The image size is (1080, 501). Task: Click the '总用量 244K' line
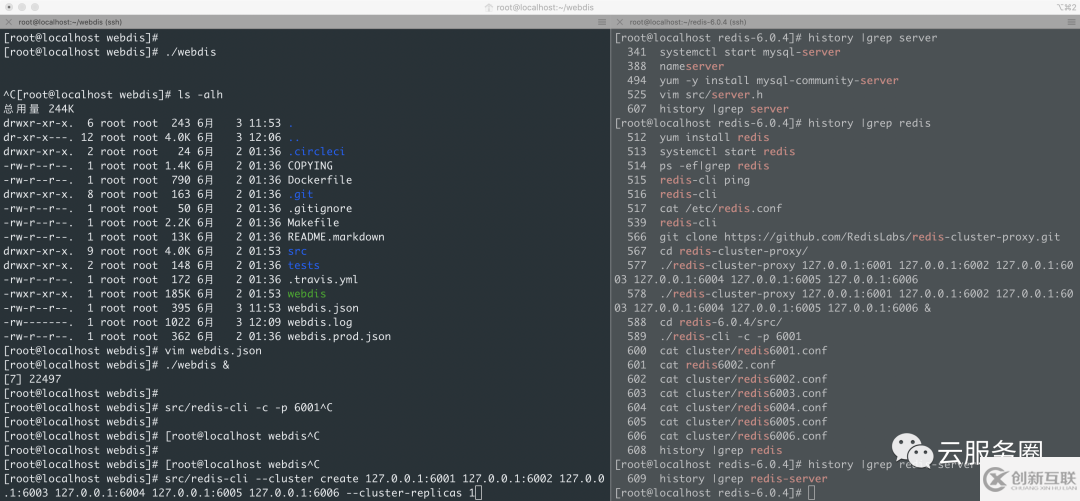39,109
